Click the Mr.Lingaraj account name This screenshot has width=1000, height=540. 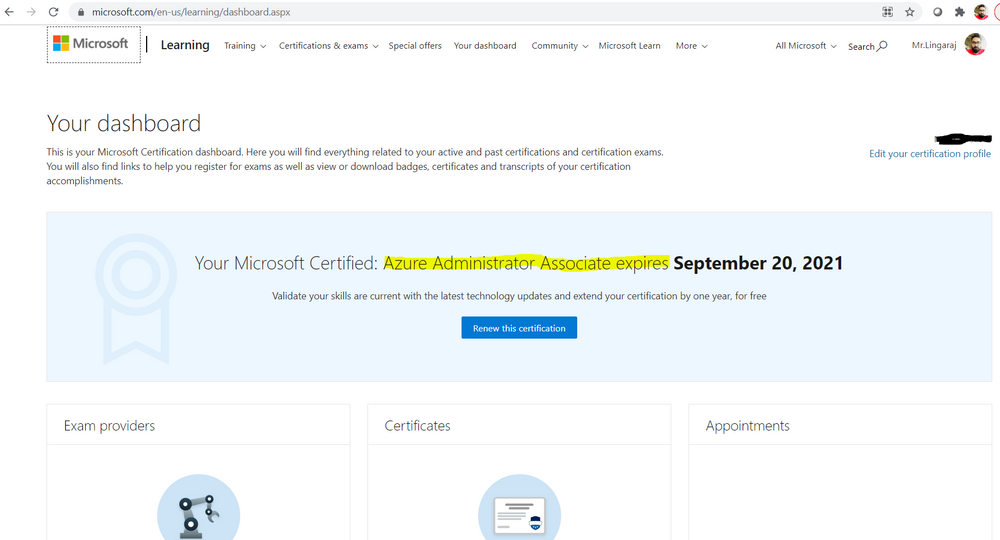934,45
